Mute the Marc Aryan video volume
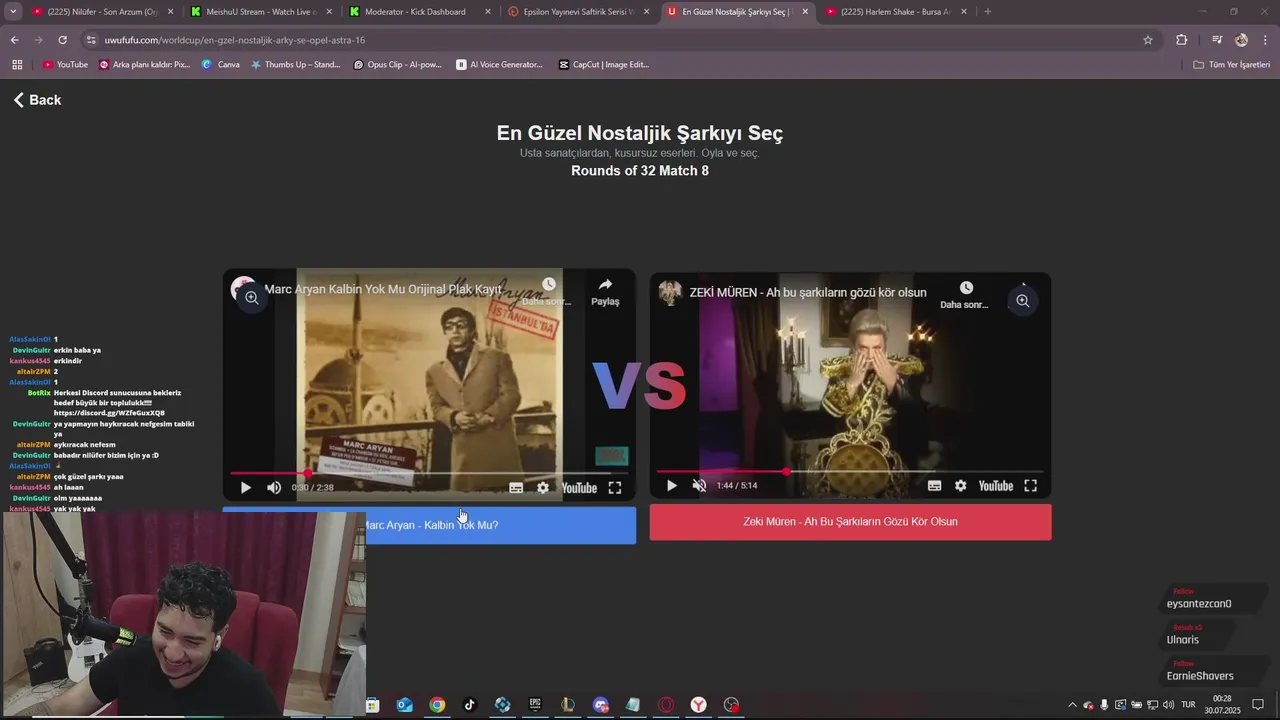Viewport: 1280px width, 720px height. tap(274, 488)
